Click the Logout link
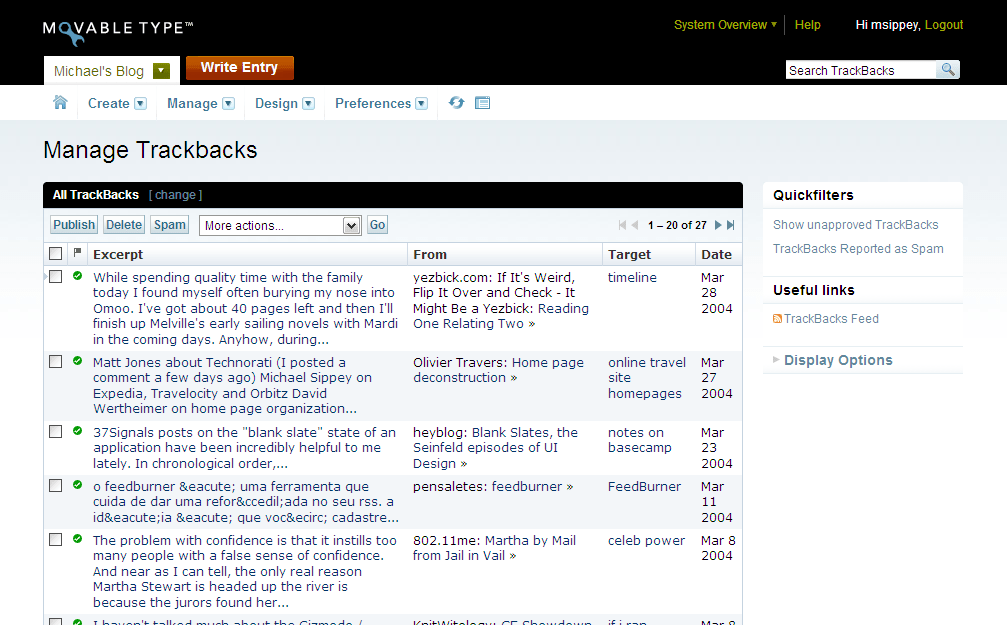Screen dimensions: 1007x625 click(x=943, y=25)
